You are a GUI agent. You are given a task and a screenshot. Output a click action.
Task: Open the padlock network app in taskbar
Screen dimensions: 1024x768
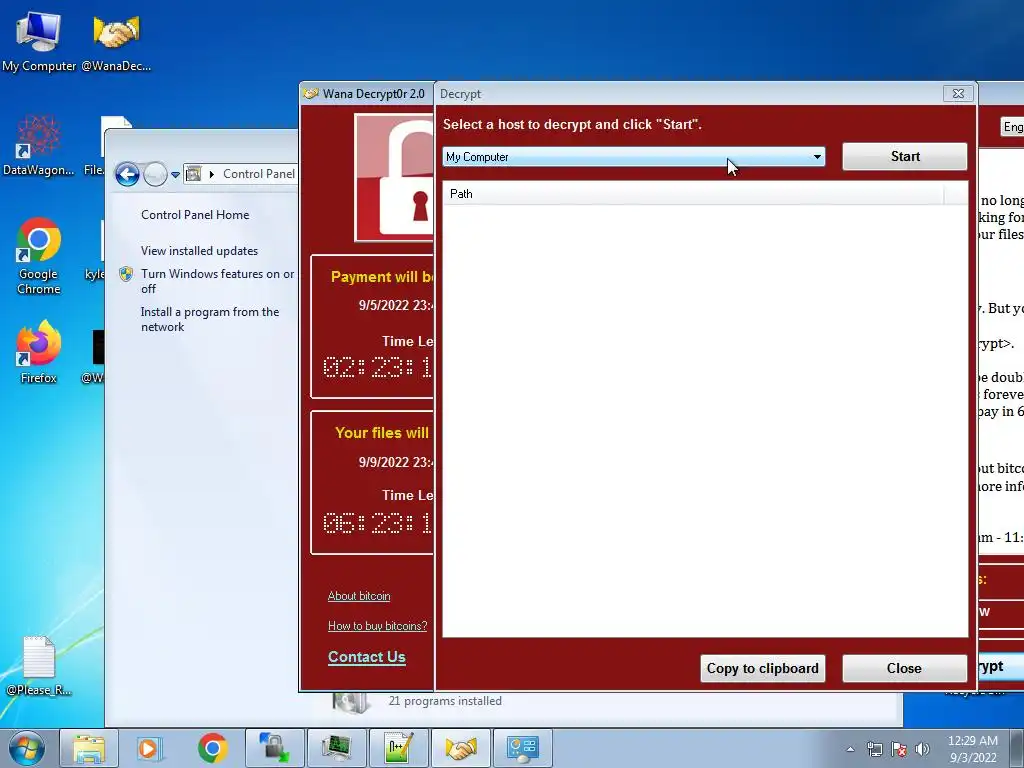(274, 748)
